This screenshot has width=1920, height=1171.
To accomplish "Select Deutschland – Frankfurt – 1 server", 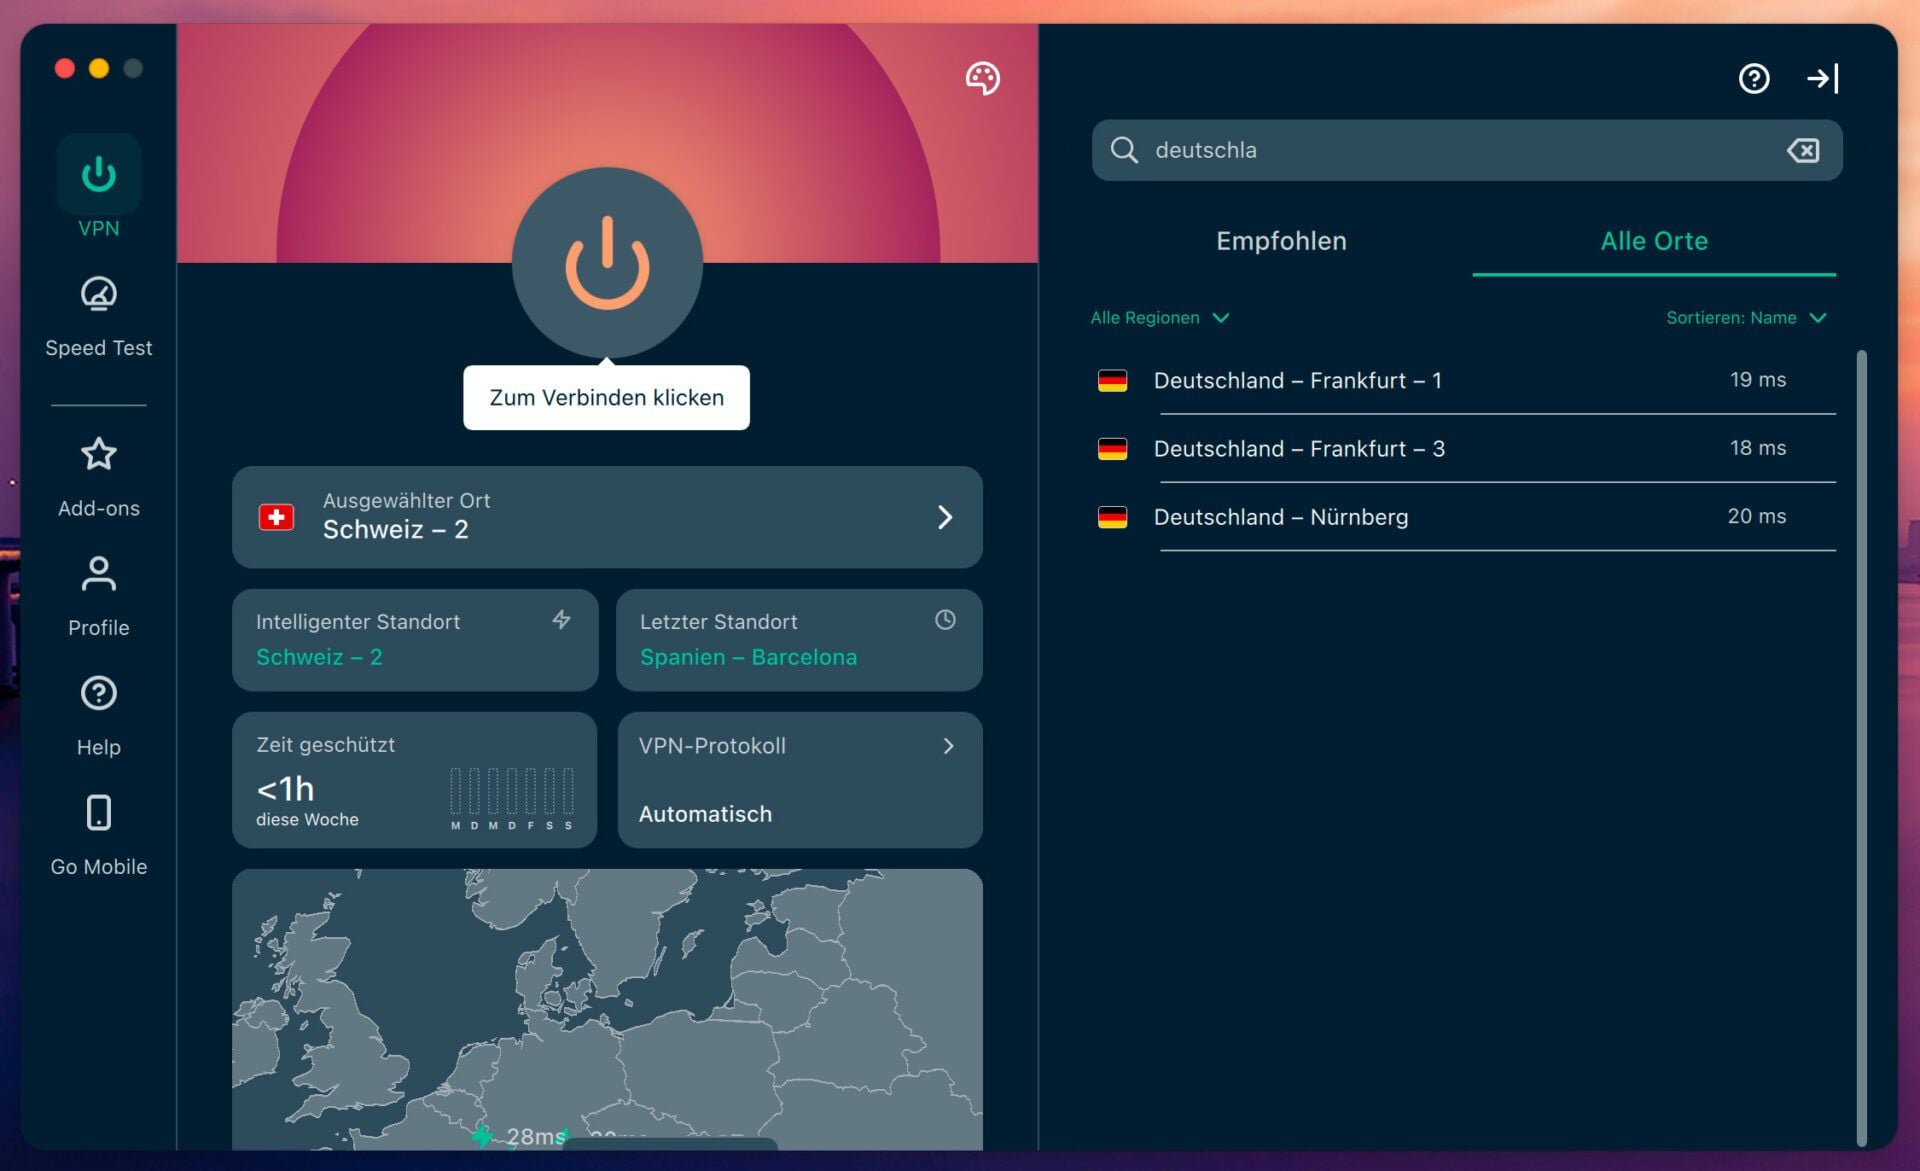I will pyautogui.click(x=1298, y=380).
